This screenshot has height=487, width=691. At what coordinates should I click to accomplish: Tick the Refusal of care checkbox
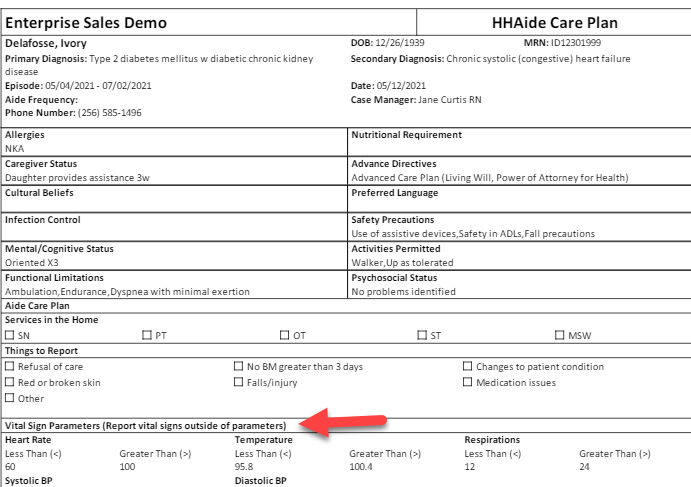click(10, 366)
